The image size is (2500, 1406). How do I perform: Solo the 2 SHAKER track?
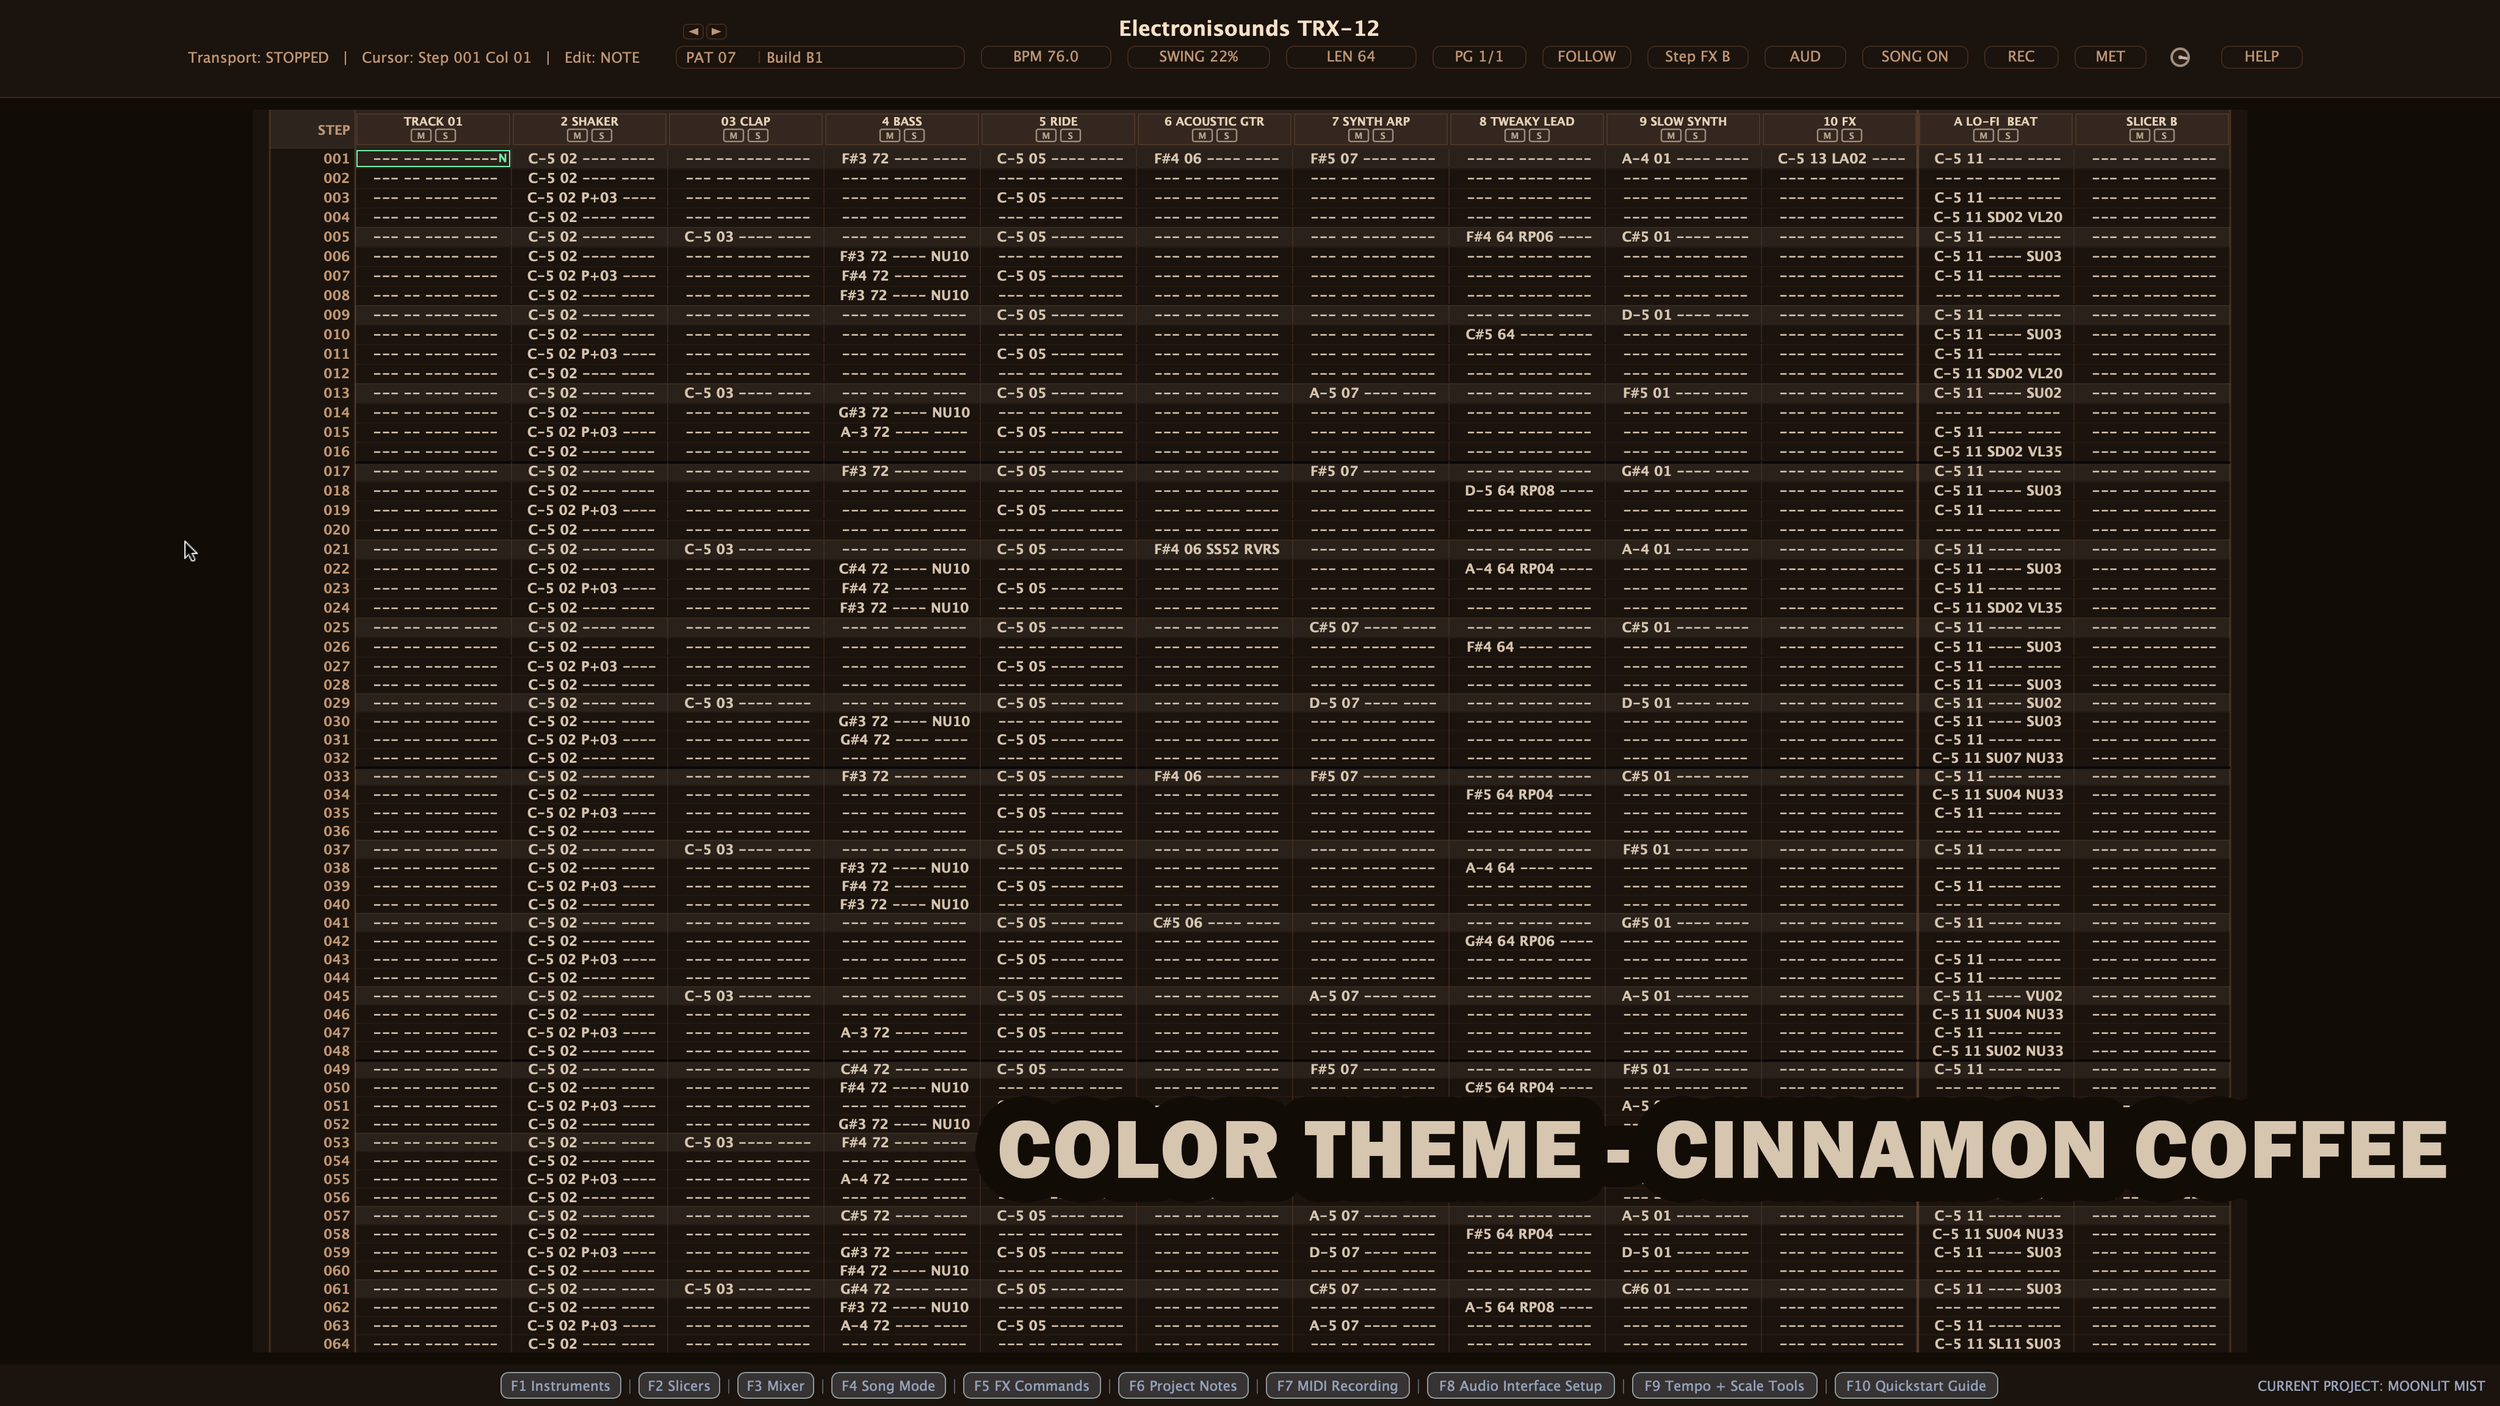[601, 136]
